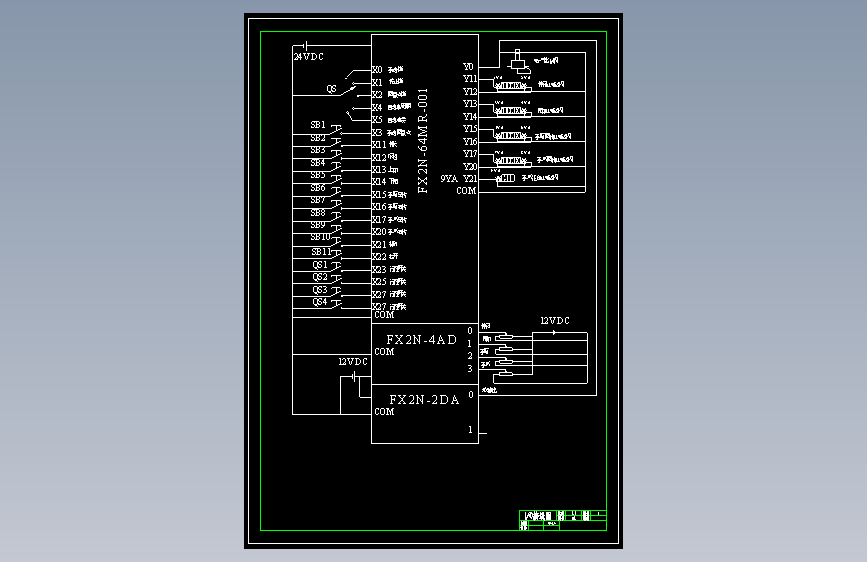
Task: Click the QS3 switch label
Action: point(320,289)
